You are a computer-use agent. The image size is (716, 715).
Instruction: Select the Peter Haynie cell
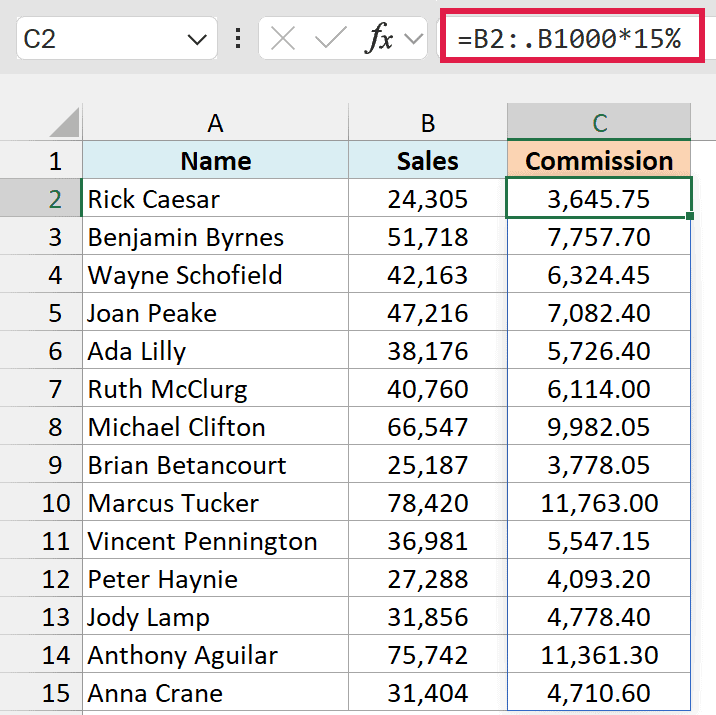point(216,578)
